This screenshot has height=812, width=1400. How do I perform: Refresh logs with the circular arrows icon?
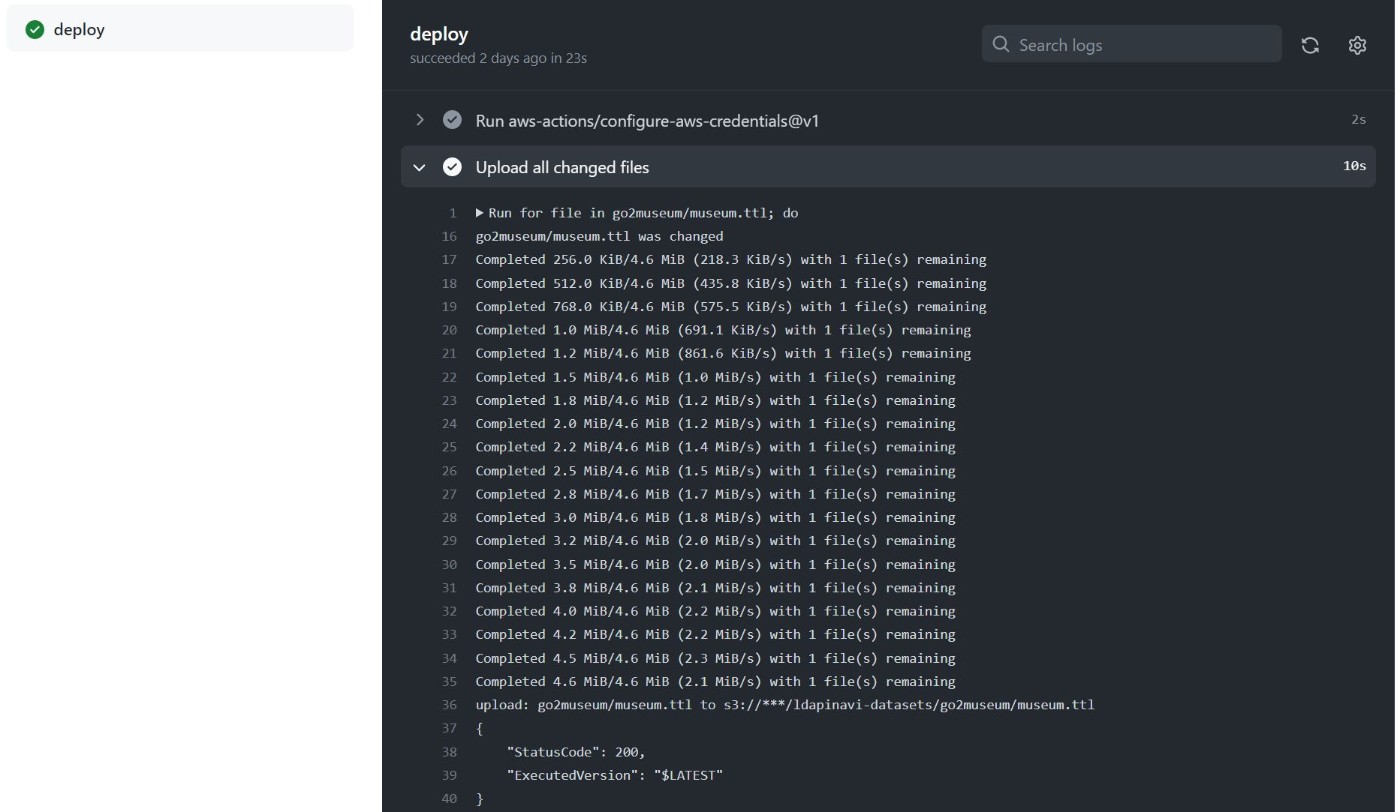click(x=1310, y=45)
